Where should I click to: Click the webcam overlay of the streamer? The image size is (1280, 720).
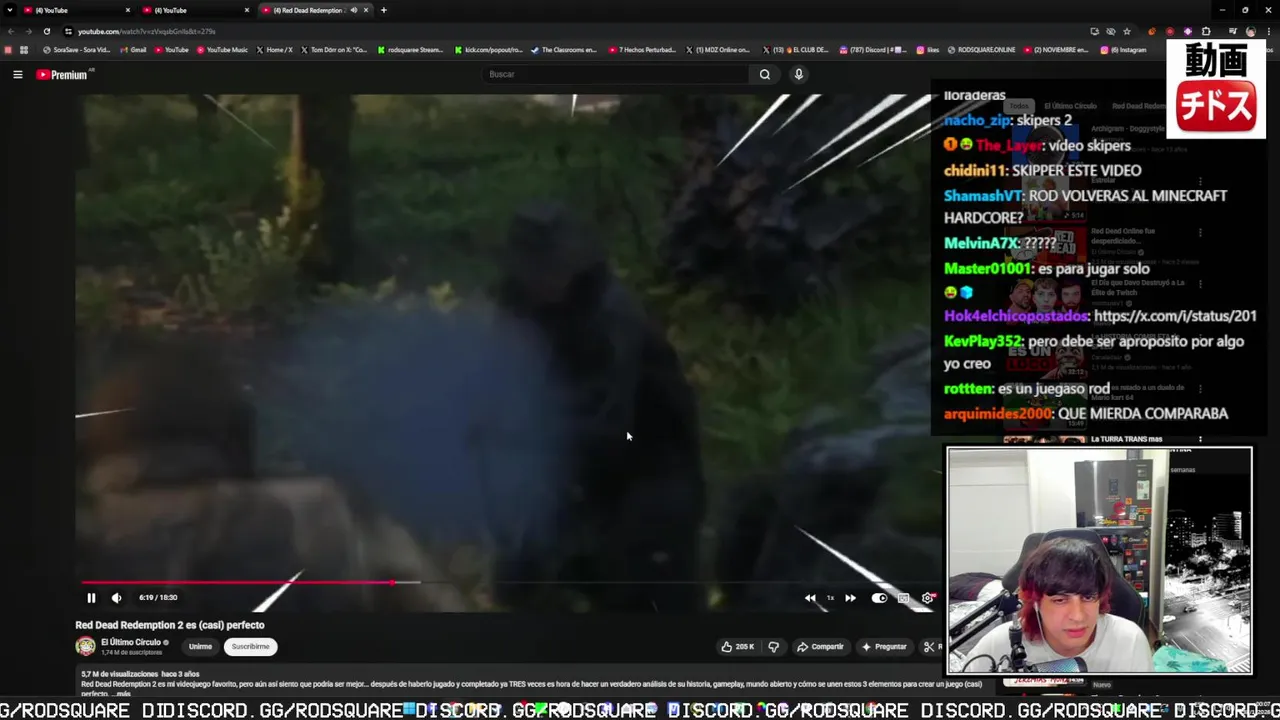pyautogui.click(x=1099, y=560)
